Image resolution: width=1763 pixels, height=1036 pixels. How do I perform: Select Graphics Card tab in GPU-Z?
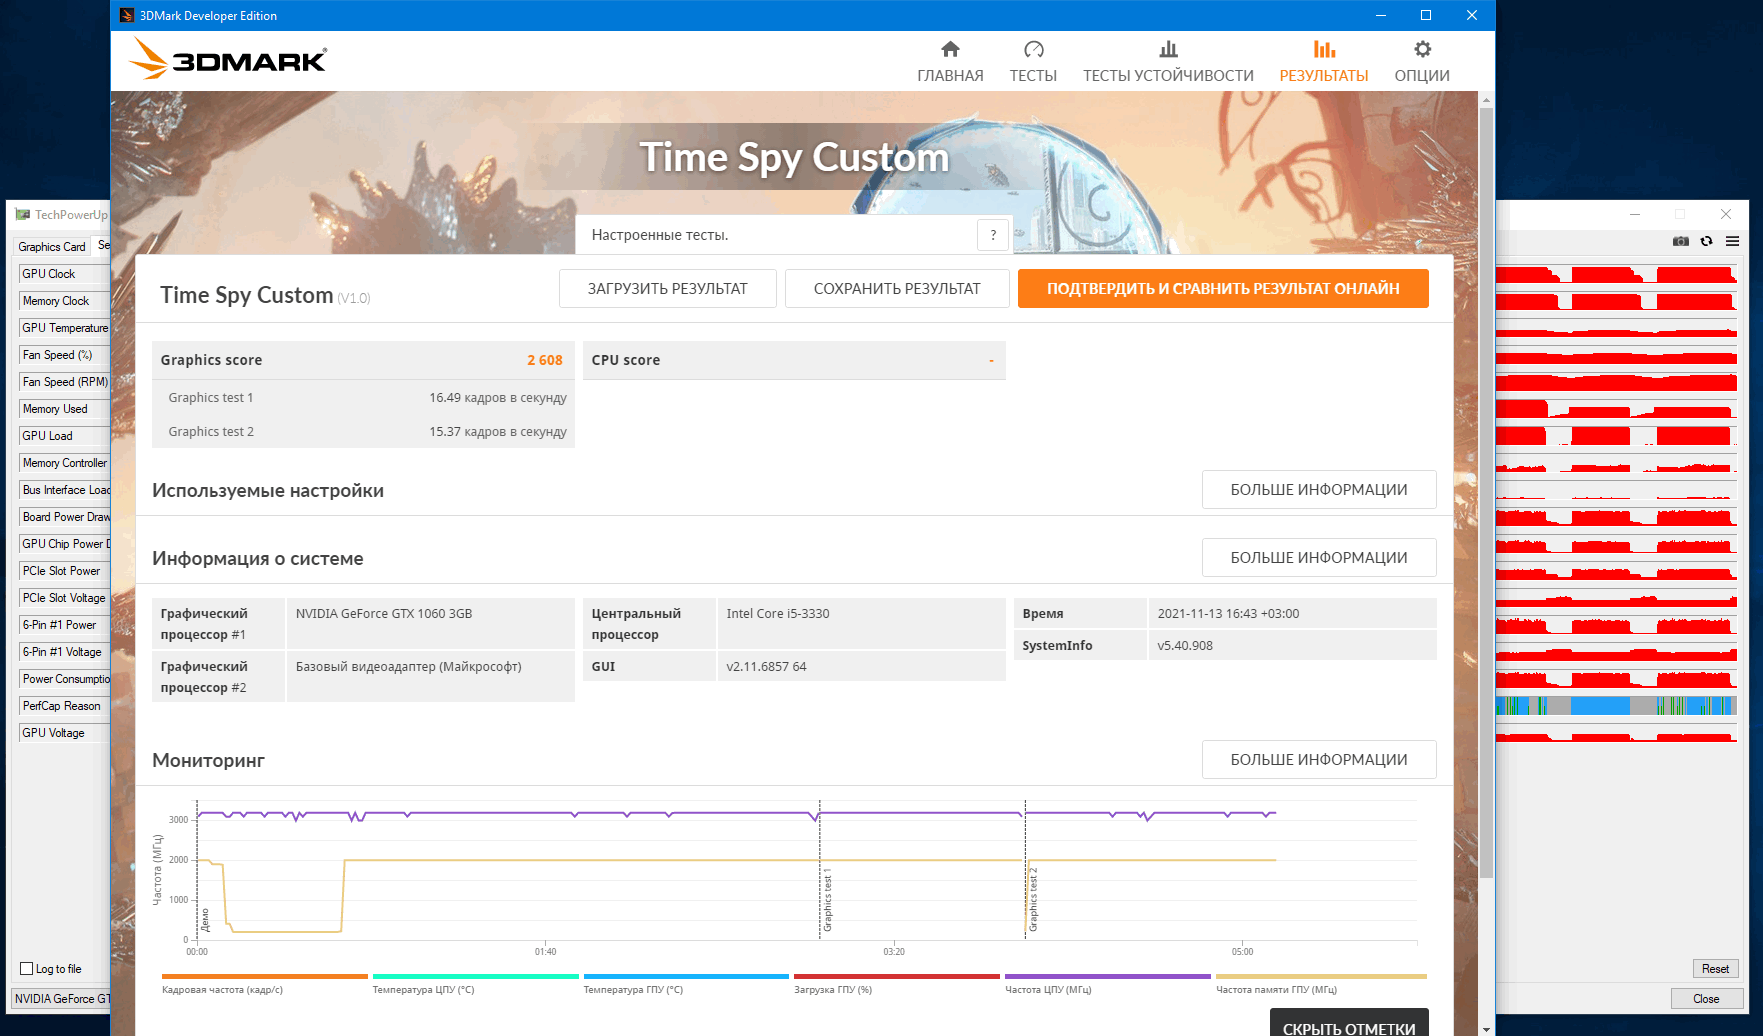52,246
